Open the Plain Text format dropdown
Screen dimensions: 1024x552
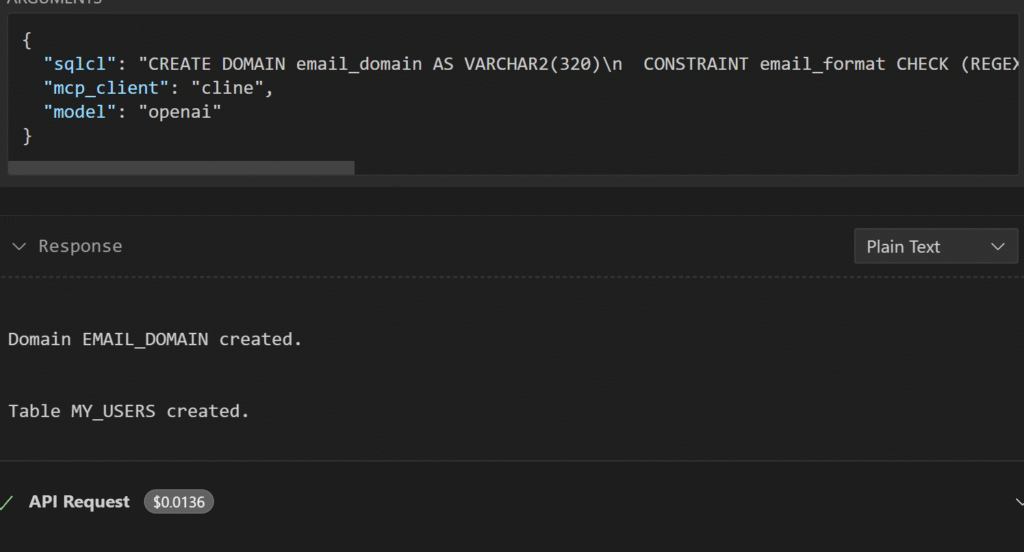tap(935, 246)
